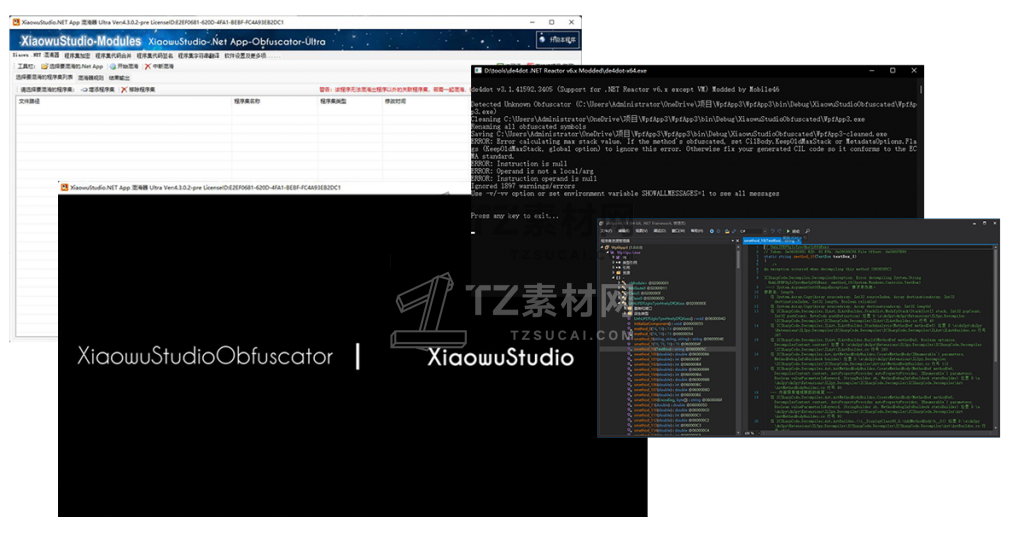The width and height of the screenshot is (1024, 546).
Task: Click the redo icon in dnSpy toolbar
Action: tap(780, 231)
